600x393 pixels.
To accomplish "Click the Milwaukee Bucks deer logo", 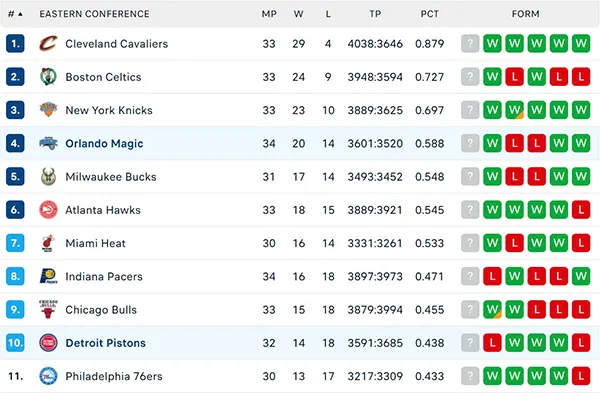I will click(49, 176).
